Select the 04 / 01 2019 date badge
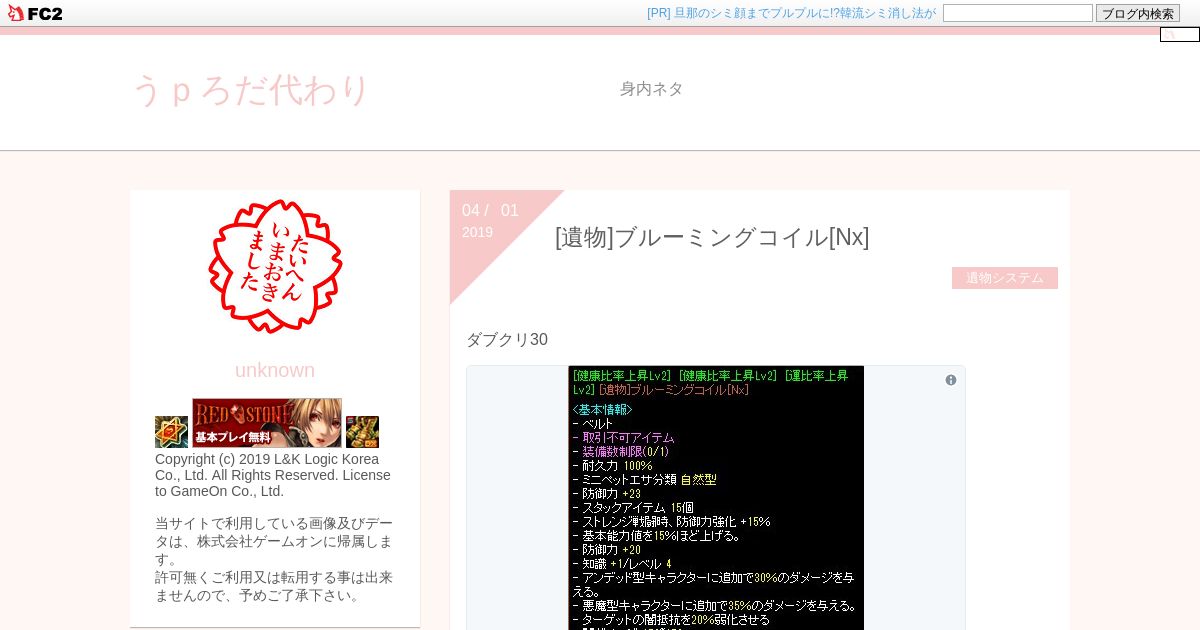 pos(490,220)
